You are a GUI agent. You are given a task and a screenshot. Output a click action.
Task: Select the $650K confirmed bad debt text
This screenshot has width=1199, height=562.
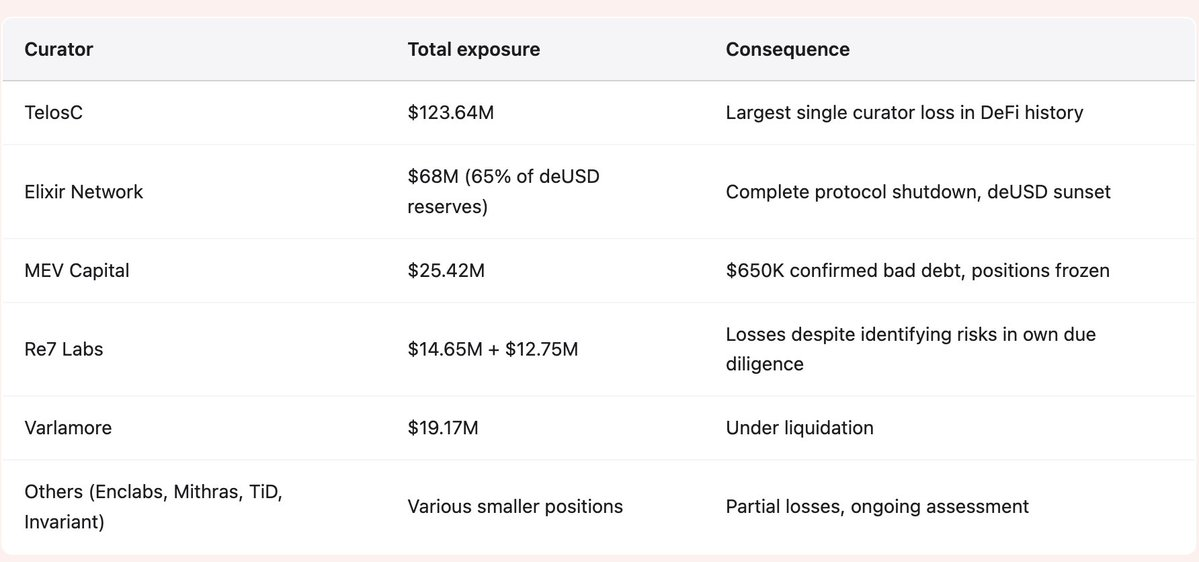917,270
